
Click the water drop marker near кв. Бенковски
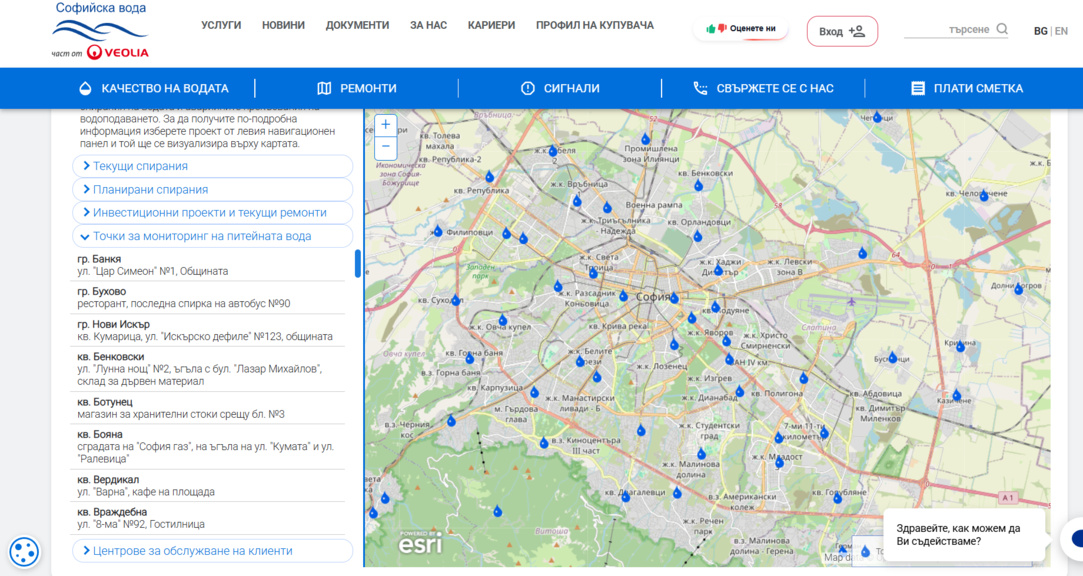698,186
